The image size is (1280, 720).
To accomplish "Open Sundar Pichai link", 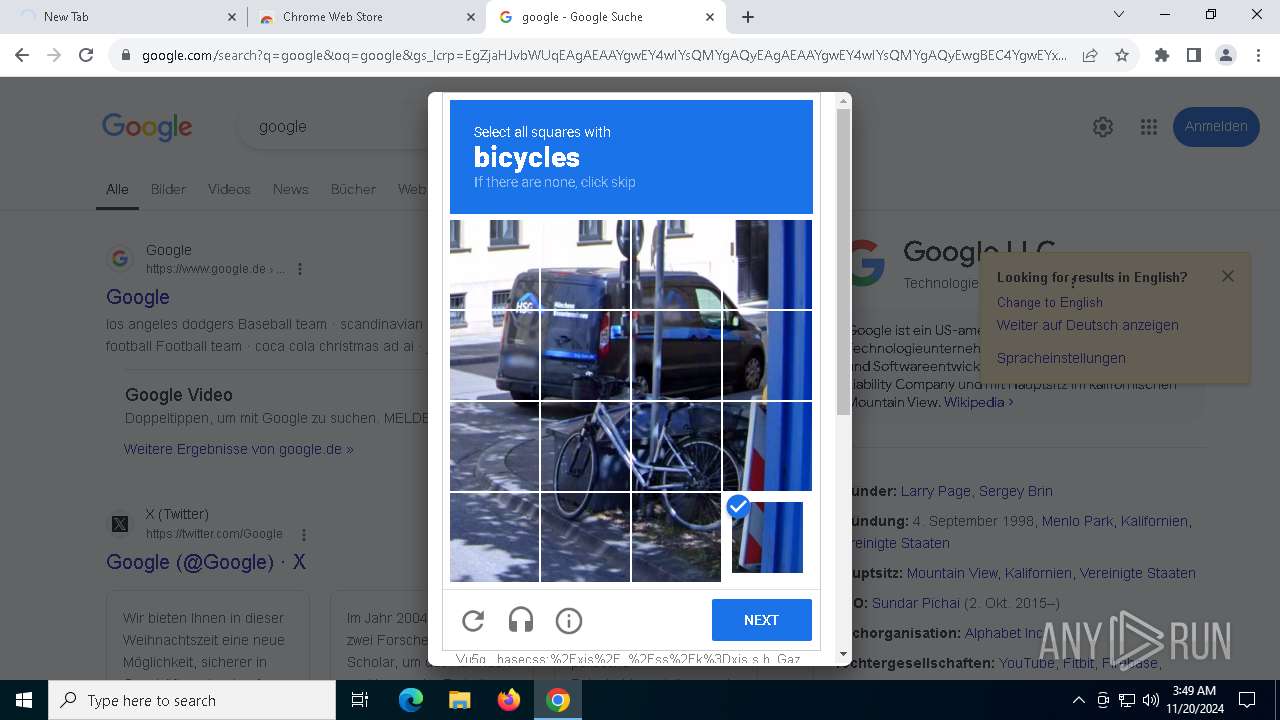I will click(920, 603).
